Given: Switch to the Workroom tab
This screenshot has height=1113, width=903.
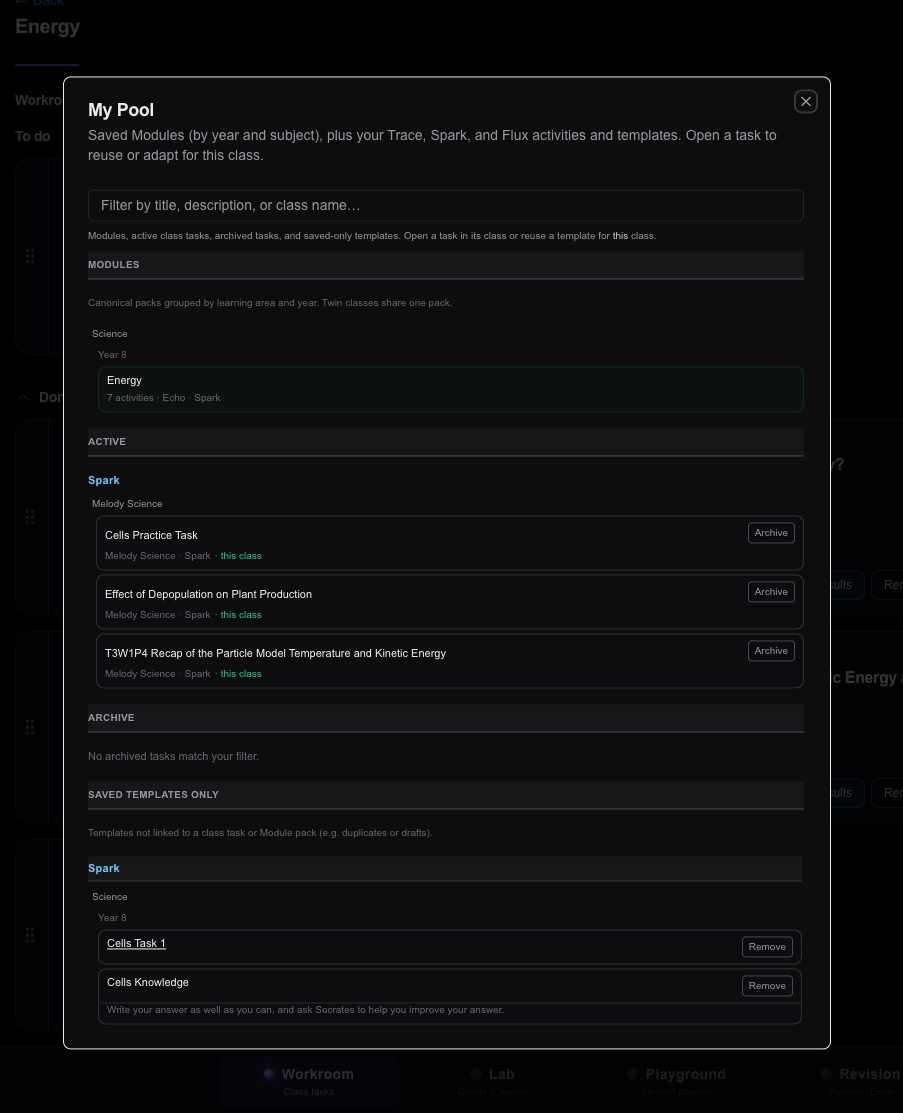Looking at the screenshot, I should 309,1080.
